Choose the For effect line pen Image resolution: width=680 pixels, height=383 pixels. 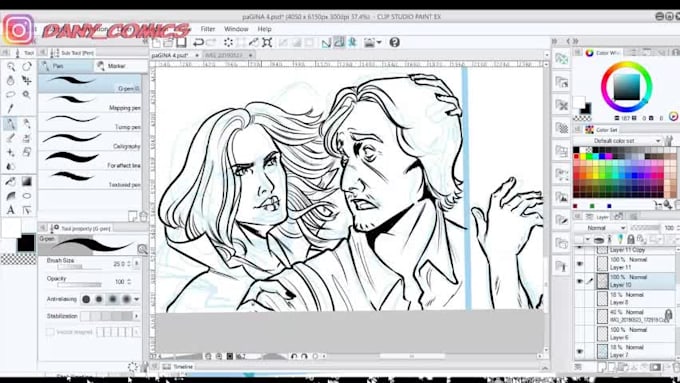pyautogui.click(x=90, y=160)
